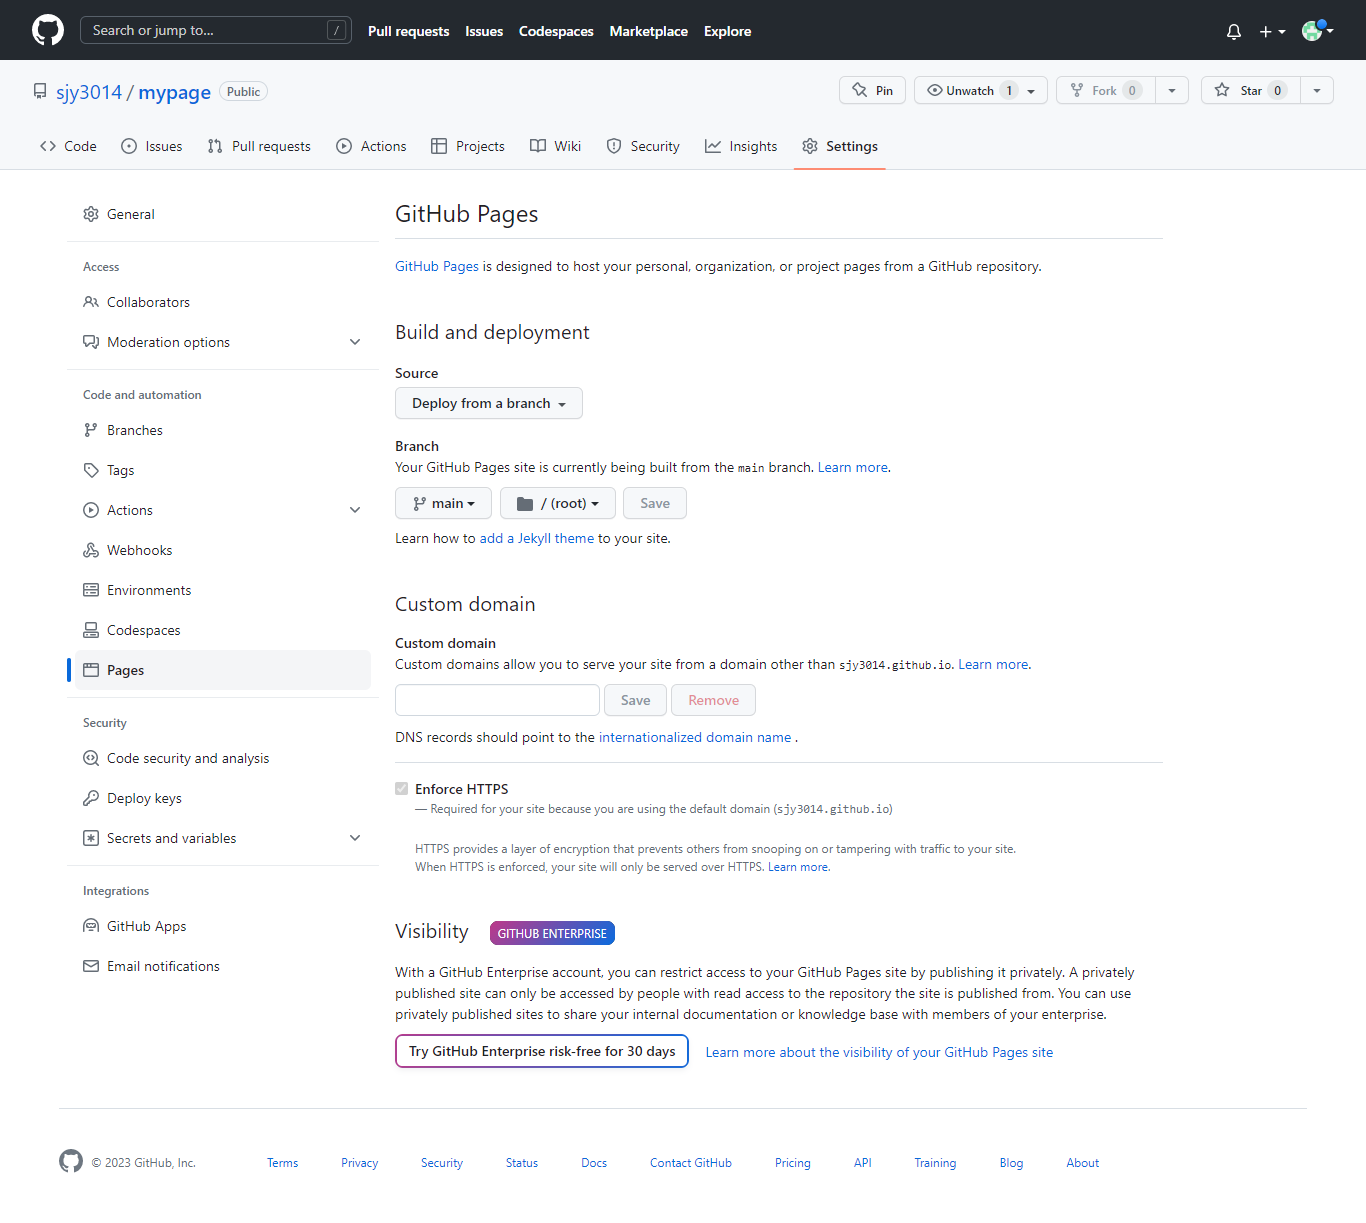Image resolution: width=1366 pixels, height=1223 pixels.
Task: Open the Terms footer link
Action: (x=283, y=1163)
